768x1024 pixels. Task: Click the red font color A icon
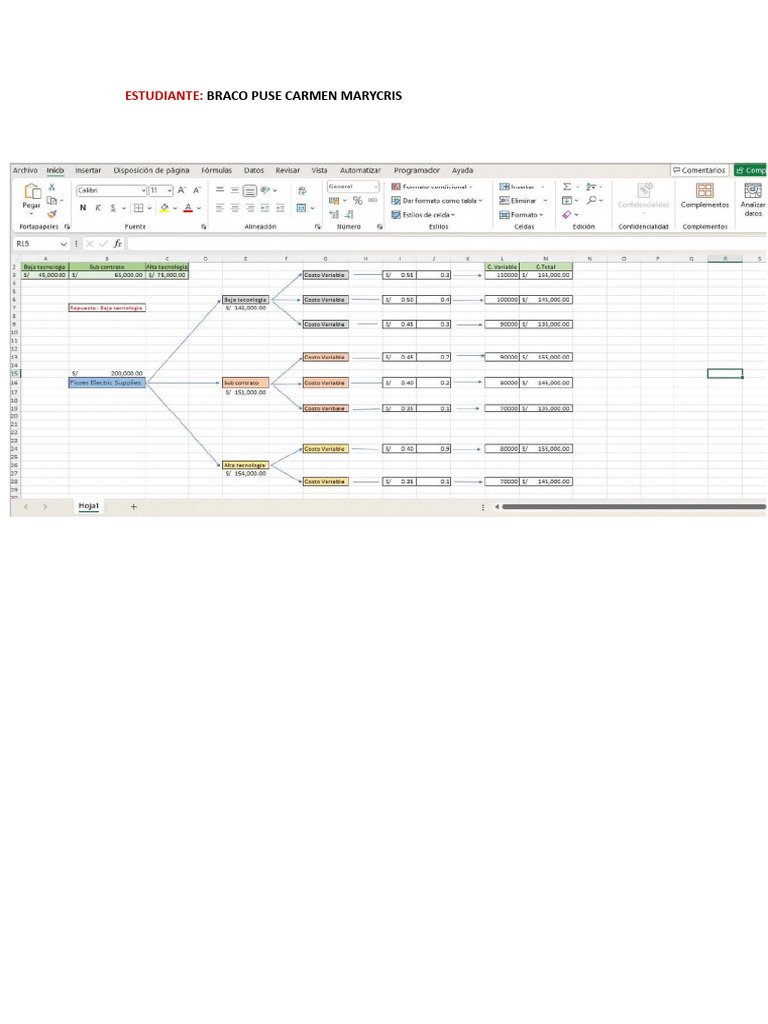(188, 208)
